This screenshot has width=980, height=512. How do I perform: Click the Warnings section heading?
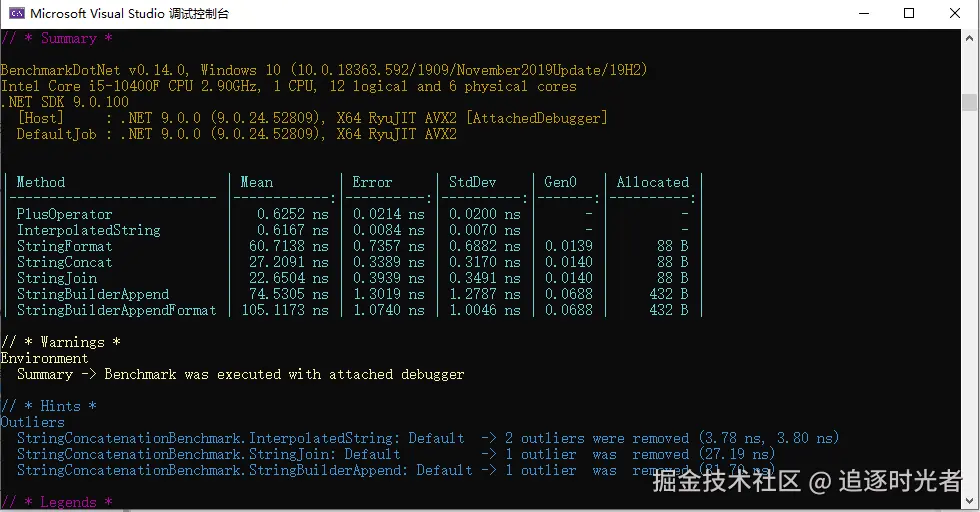(61, 342)
